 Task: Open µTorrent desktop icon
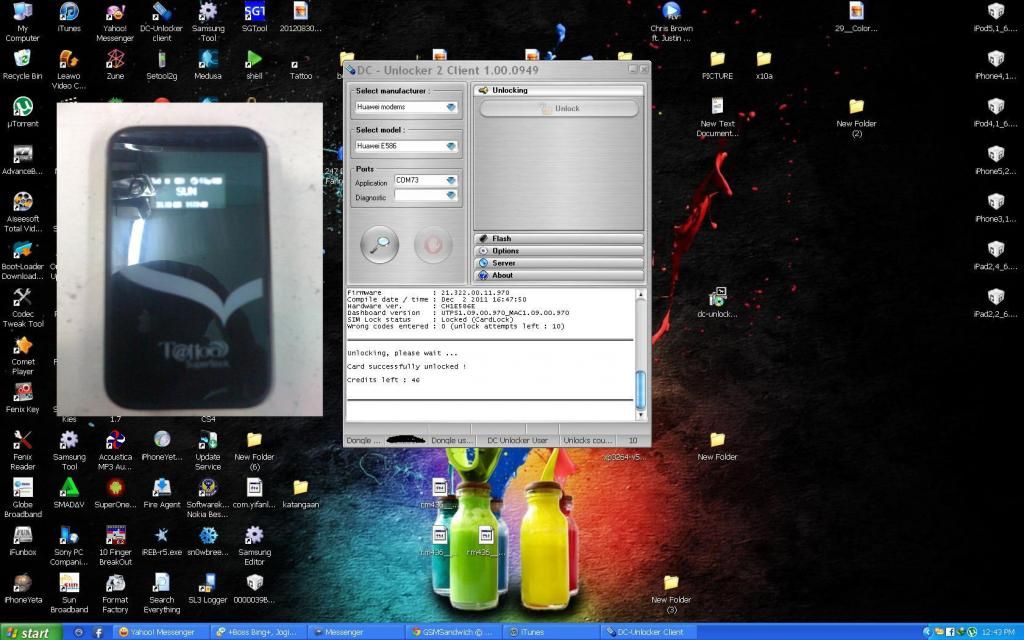click(22, 112)
